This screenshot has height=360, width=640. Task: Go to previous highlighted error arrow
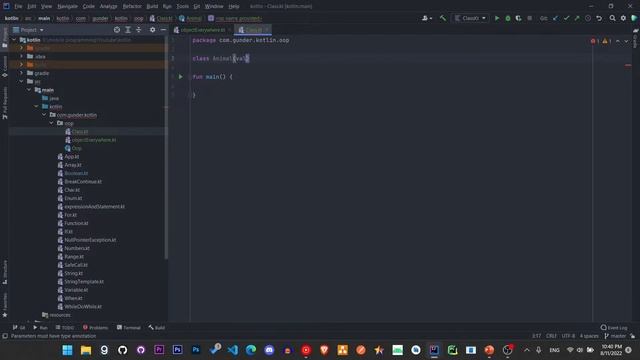coord(618,41)
